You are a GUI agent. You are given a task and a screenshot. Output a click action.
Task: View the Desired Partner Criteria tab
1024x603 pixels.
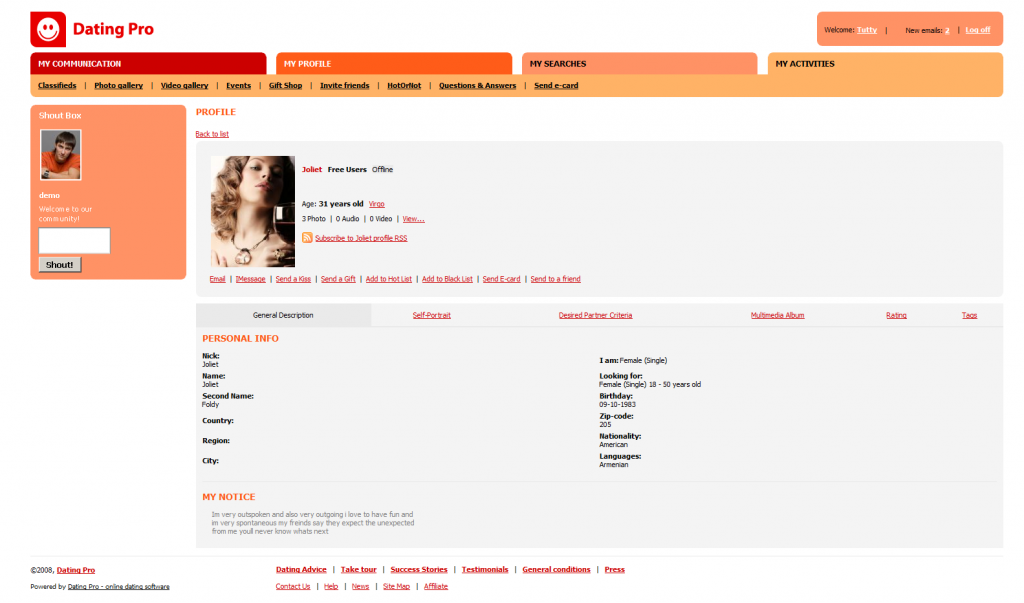point(596,314)
